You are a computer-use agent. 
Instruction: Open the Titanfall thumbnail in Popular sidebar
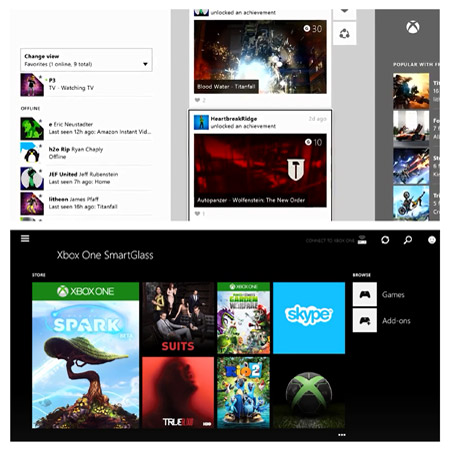(x=411, y=91)
